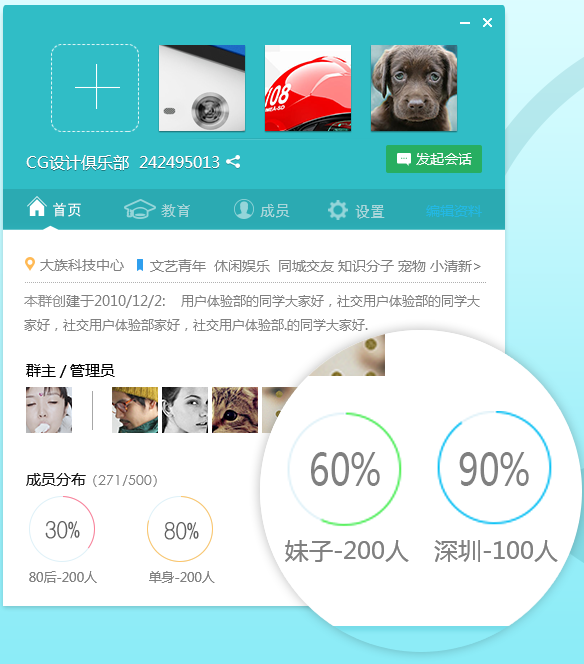
Task: Open the puppy photo thumbnail
Action: (x=414, y=88)
